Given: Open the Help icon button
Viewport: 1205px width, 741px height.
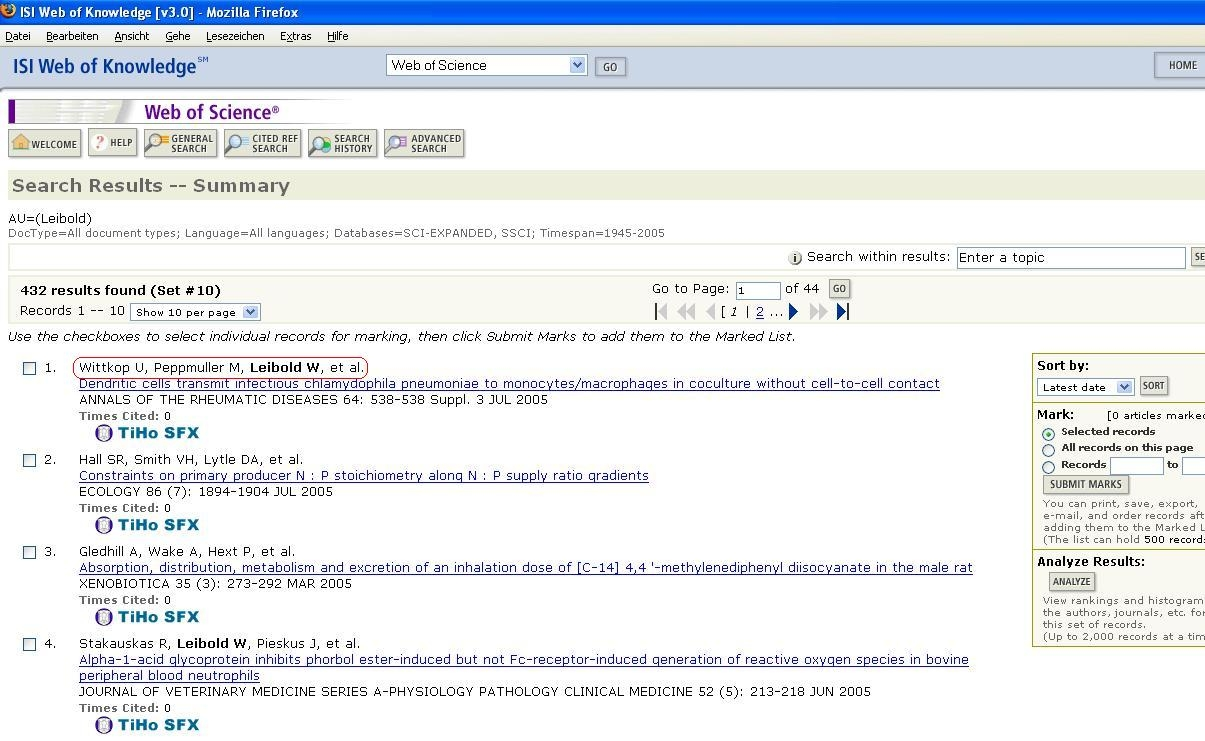Looking at the screenshot, I should coord(112,143).
